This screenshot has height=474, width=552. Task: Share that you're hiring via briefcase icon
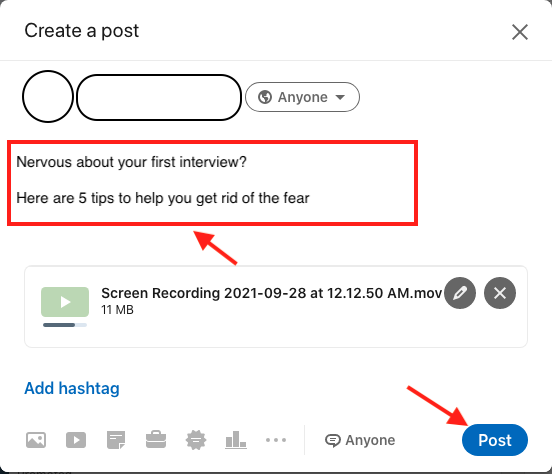click(x=156, y=439)
